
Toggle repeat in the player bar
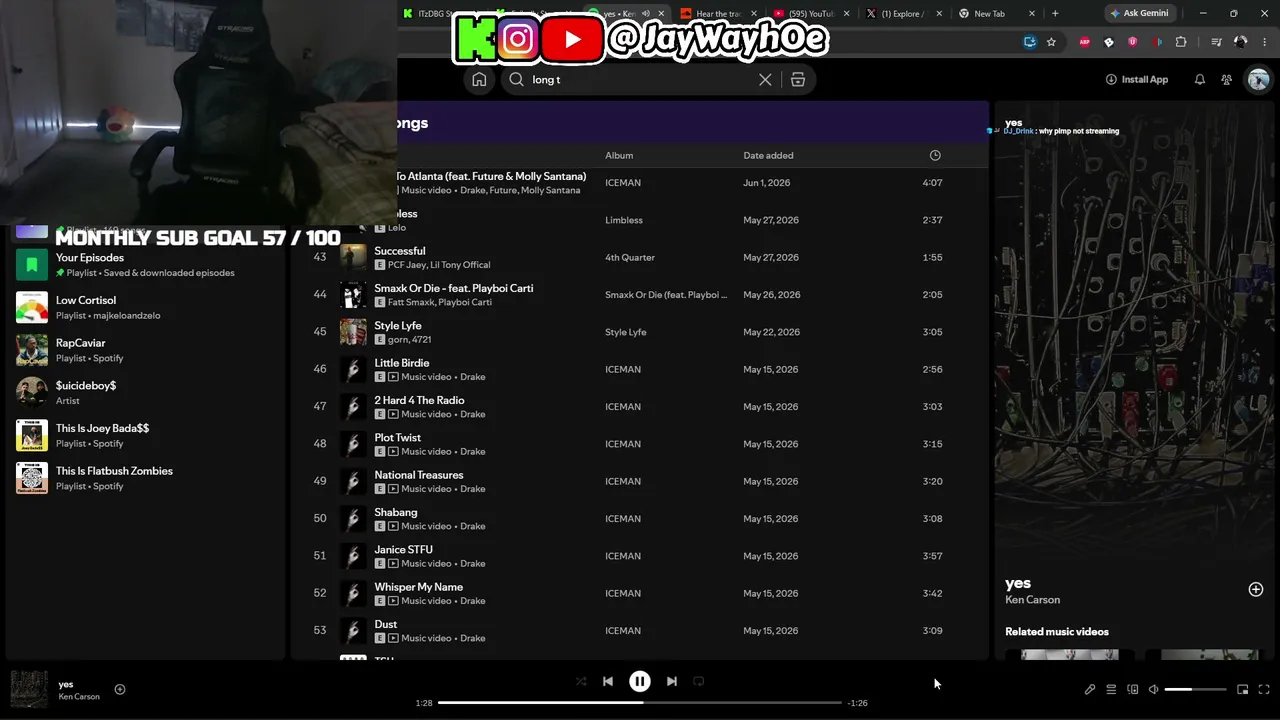coord(699,681)
